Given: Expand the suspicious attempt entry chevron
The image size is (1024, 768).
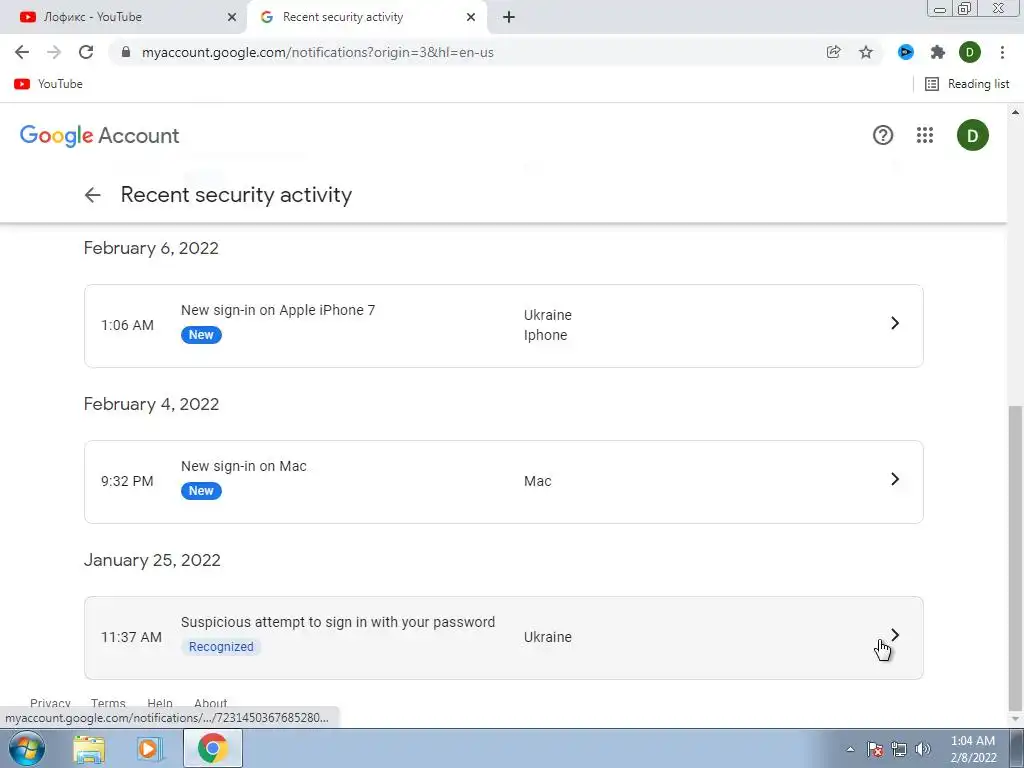Looking at the screenshot, I should click(895, 635).
